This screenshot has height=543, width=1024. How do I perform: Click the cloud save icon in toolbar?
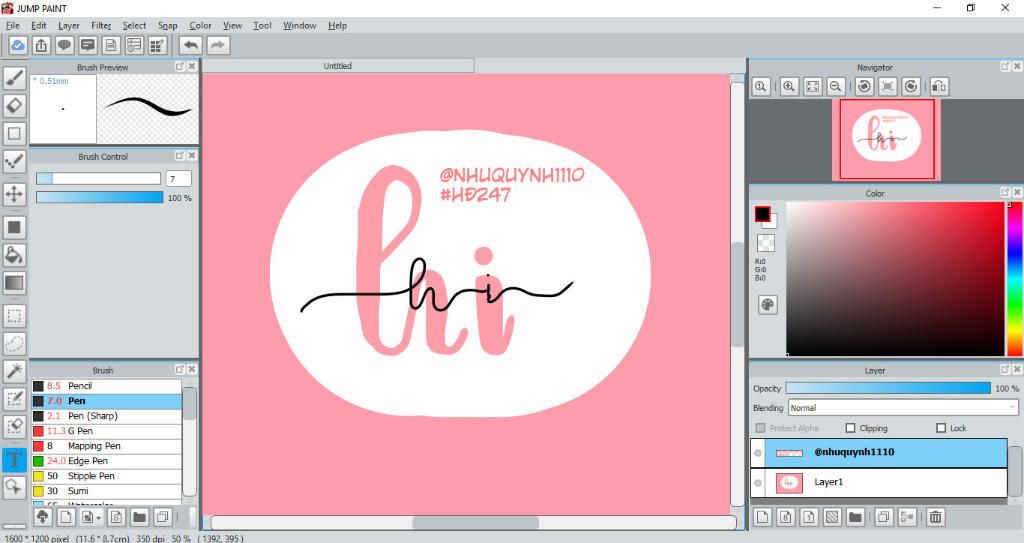point(18,45)
